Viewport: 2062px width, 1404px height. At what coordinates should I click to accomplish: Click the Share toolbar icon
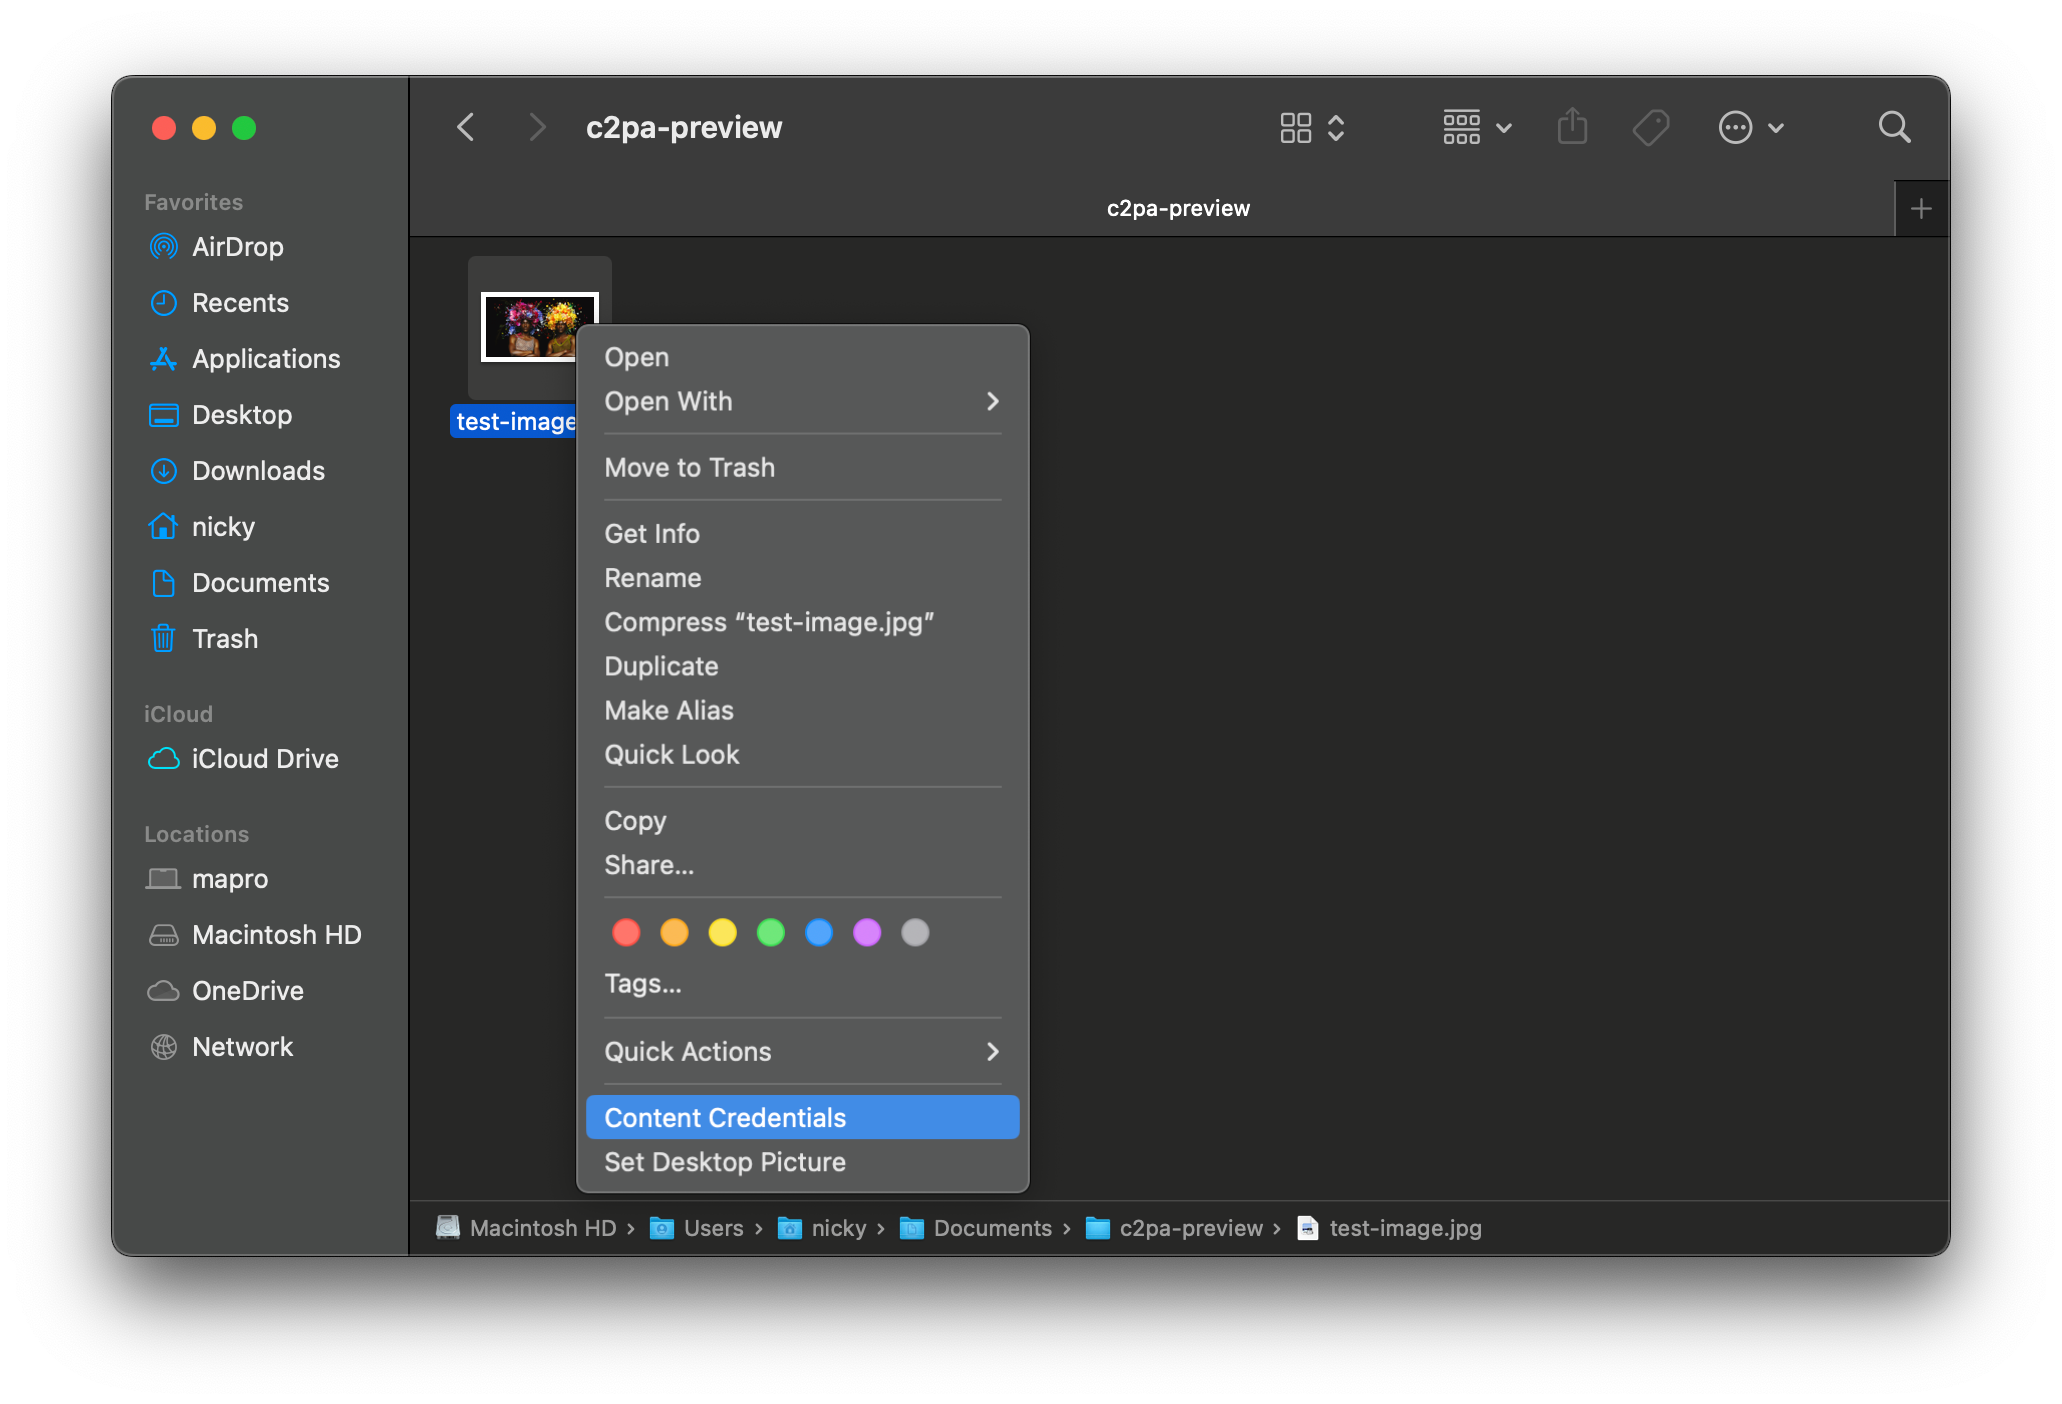(x=1572, y=128)
